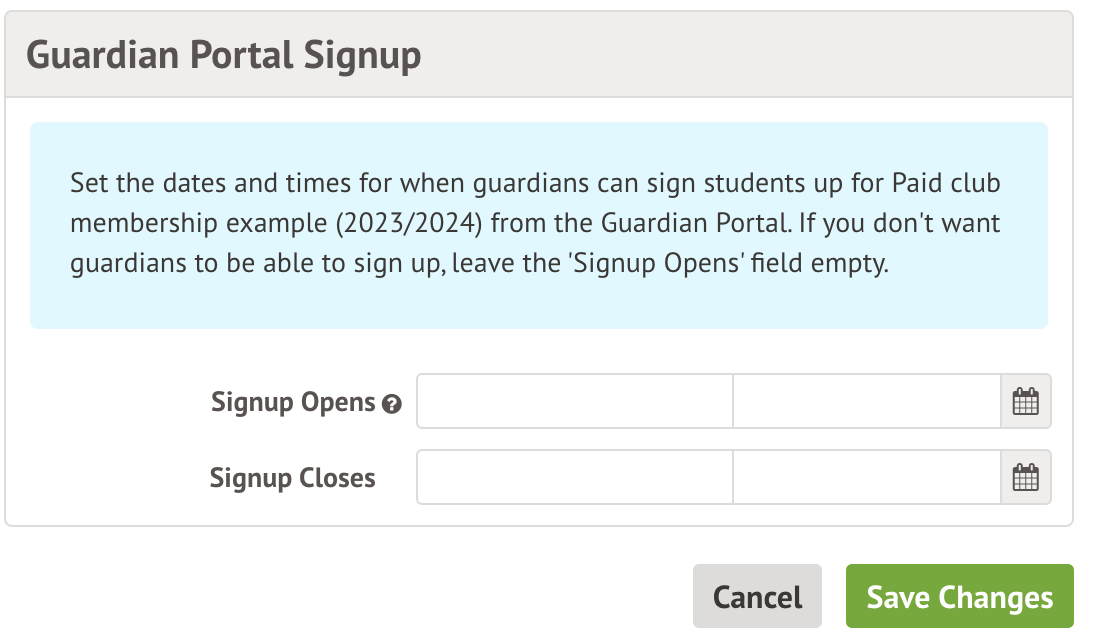Click the green Save Changes button
This screenshot has height=640, width=1104.
959,598
